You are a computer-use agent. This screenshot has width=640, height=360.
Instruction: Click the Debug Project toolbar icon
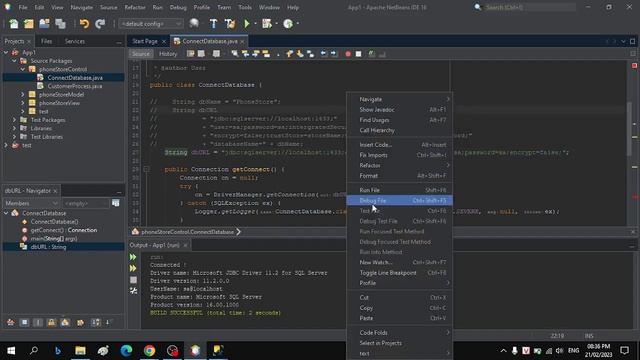point(267,24)
